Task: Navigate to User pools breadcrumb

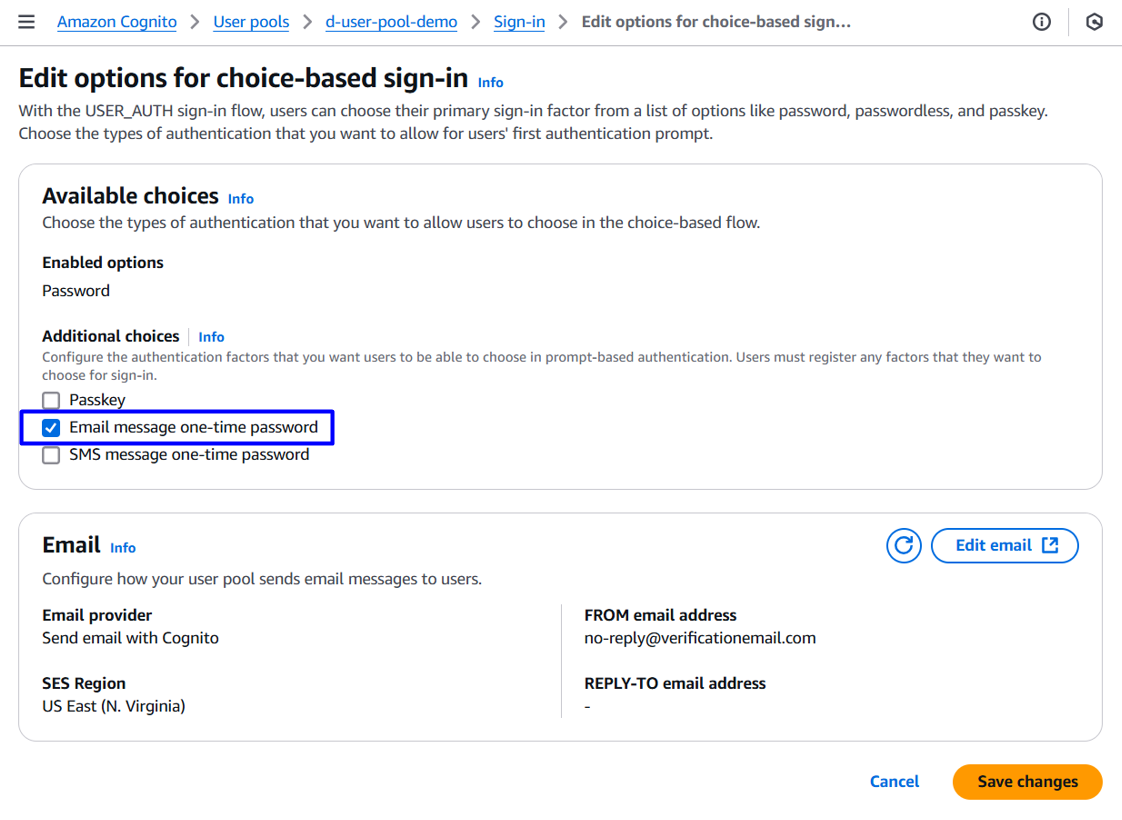Action: click(251, 22)
